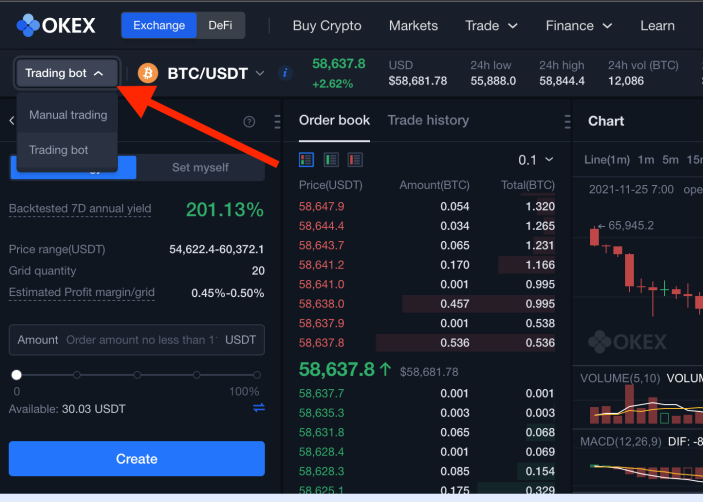
Task: Select the Set myself option
Action: 200,168
